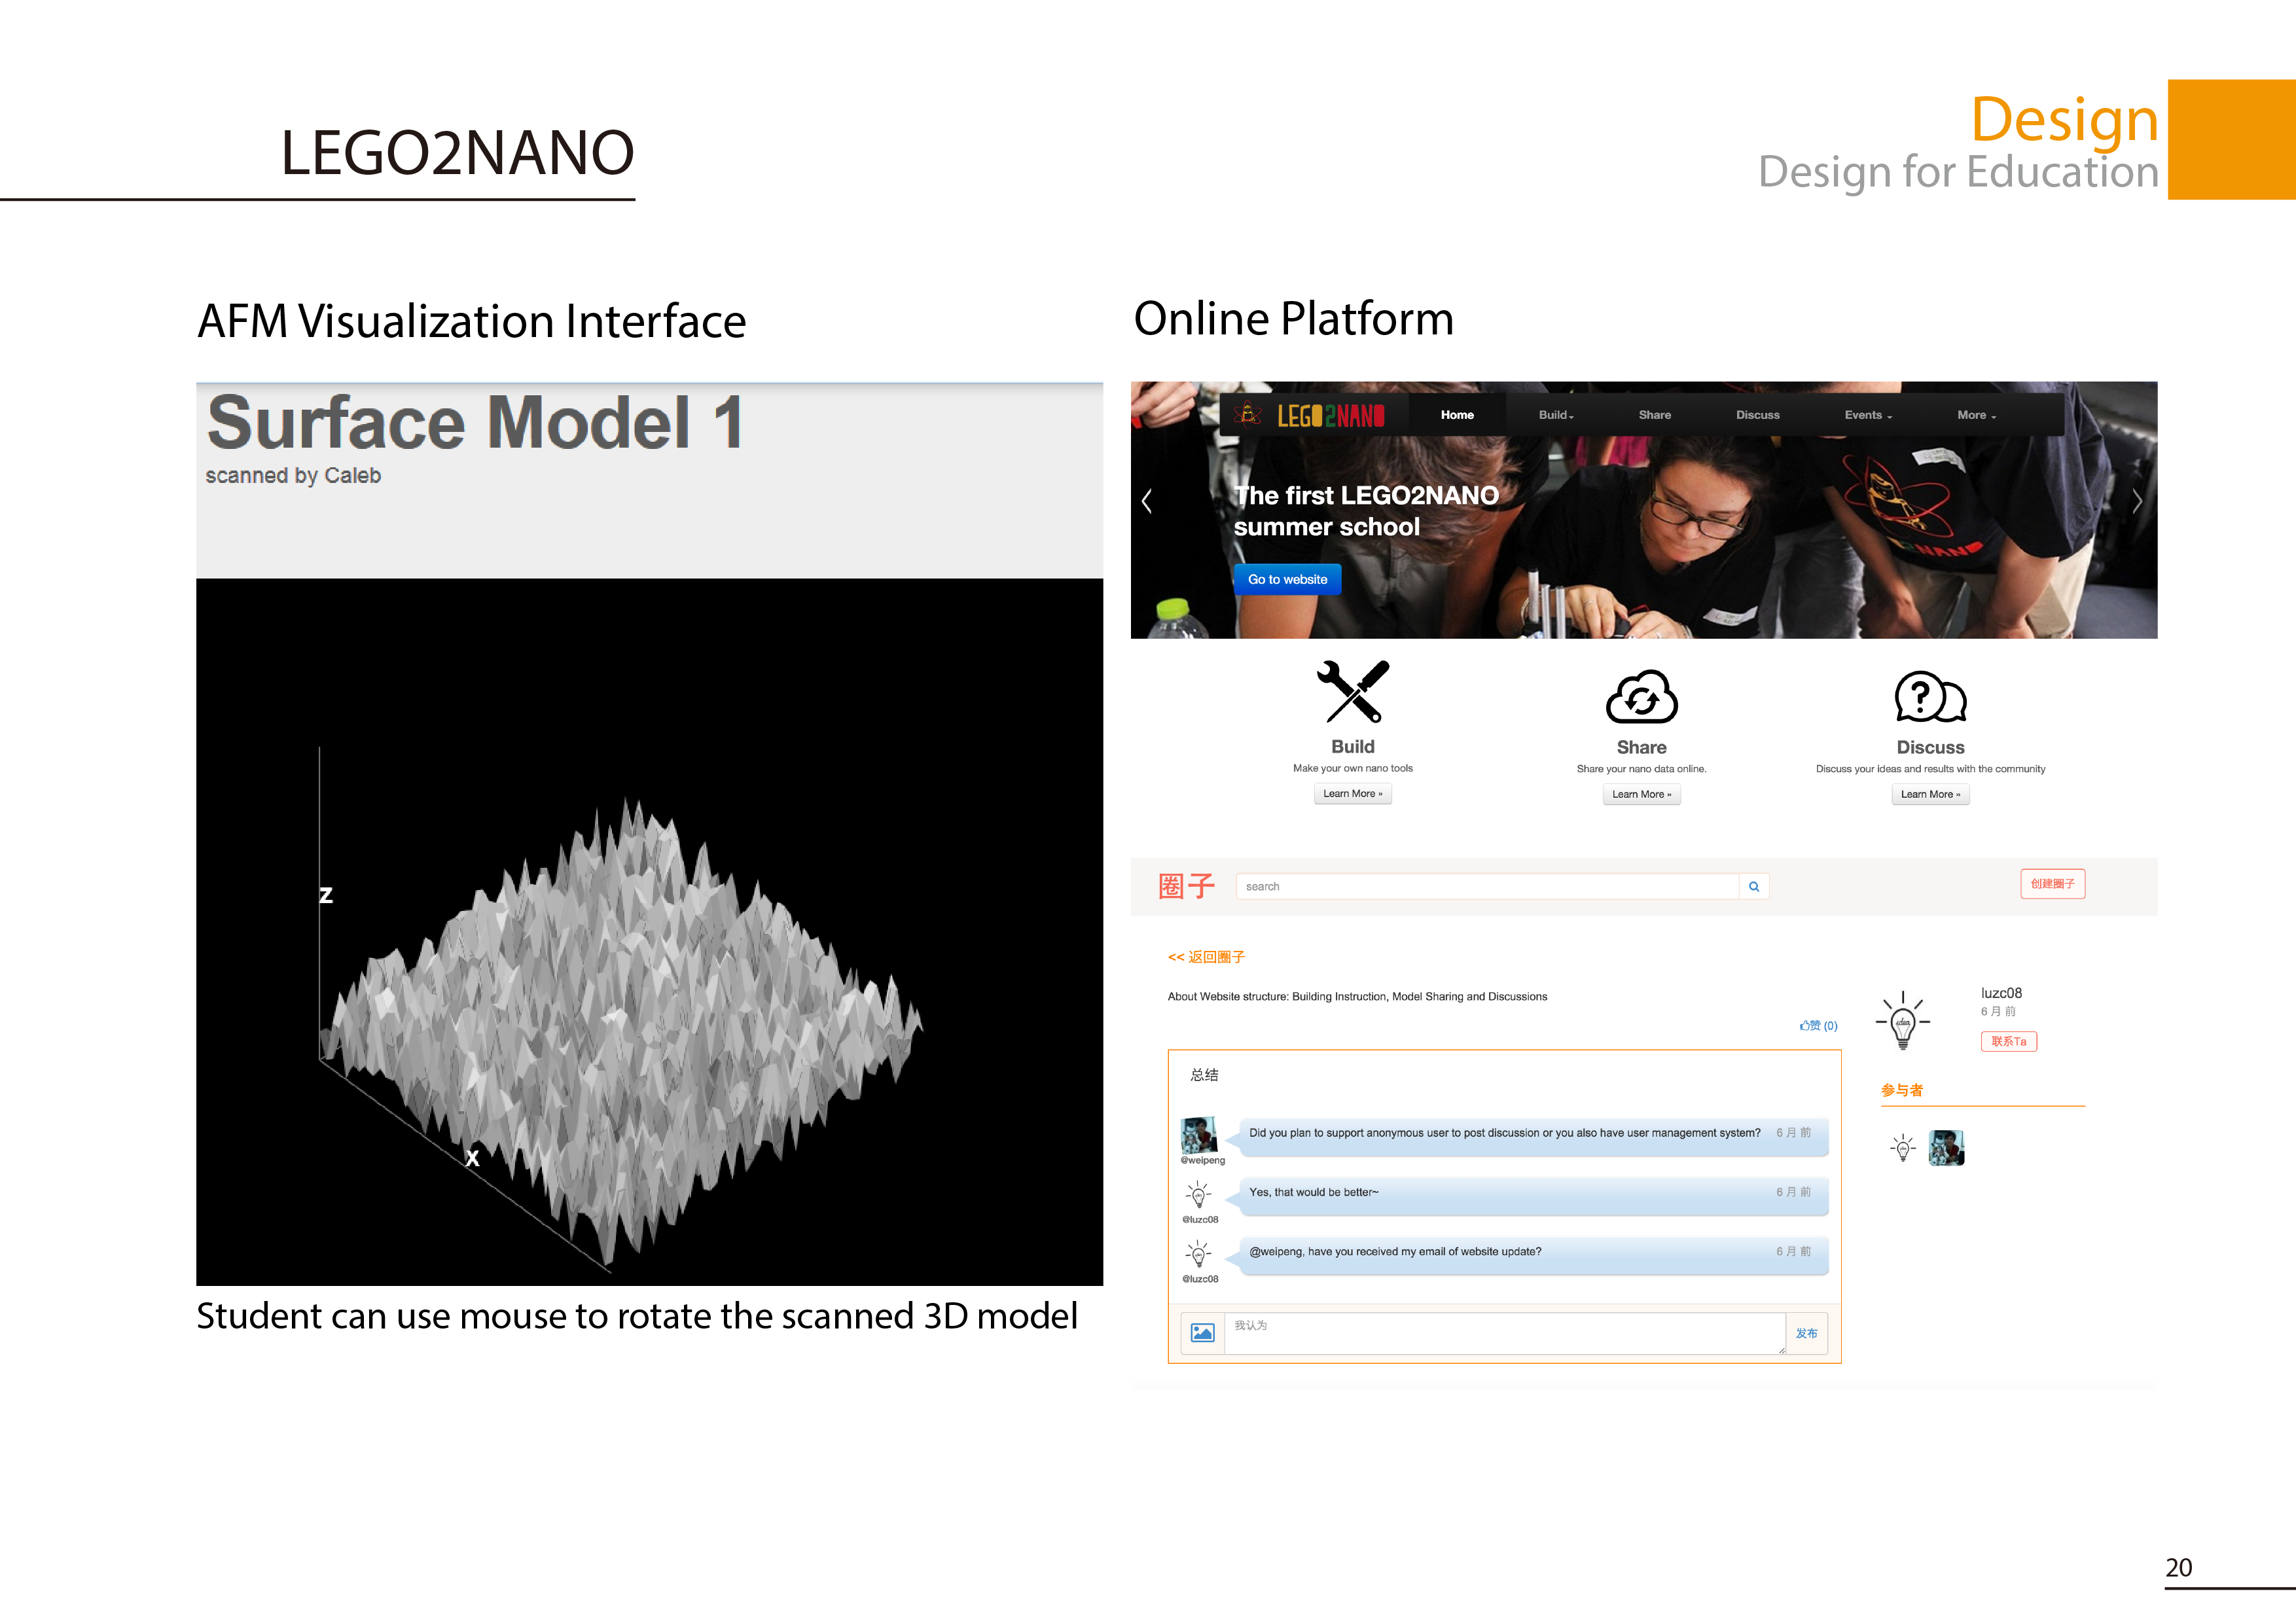Viewport: 2296px width, 1623px height.
Task: Click the 参与者 participants heading
Action: pos(1902,1091)
